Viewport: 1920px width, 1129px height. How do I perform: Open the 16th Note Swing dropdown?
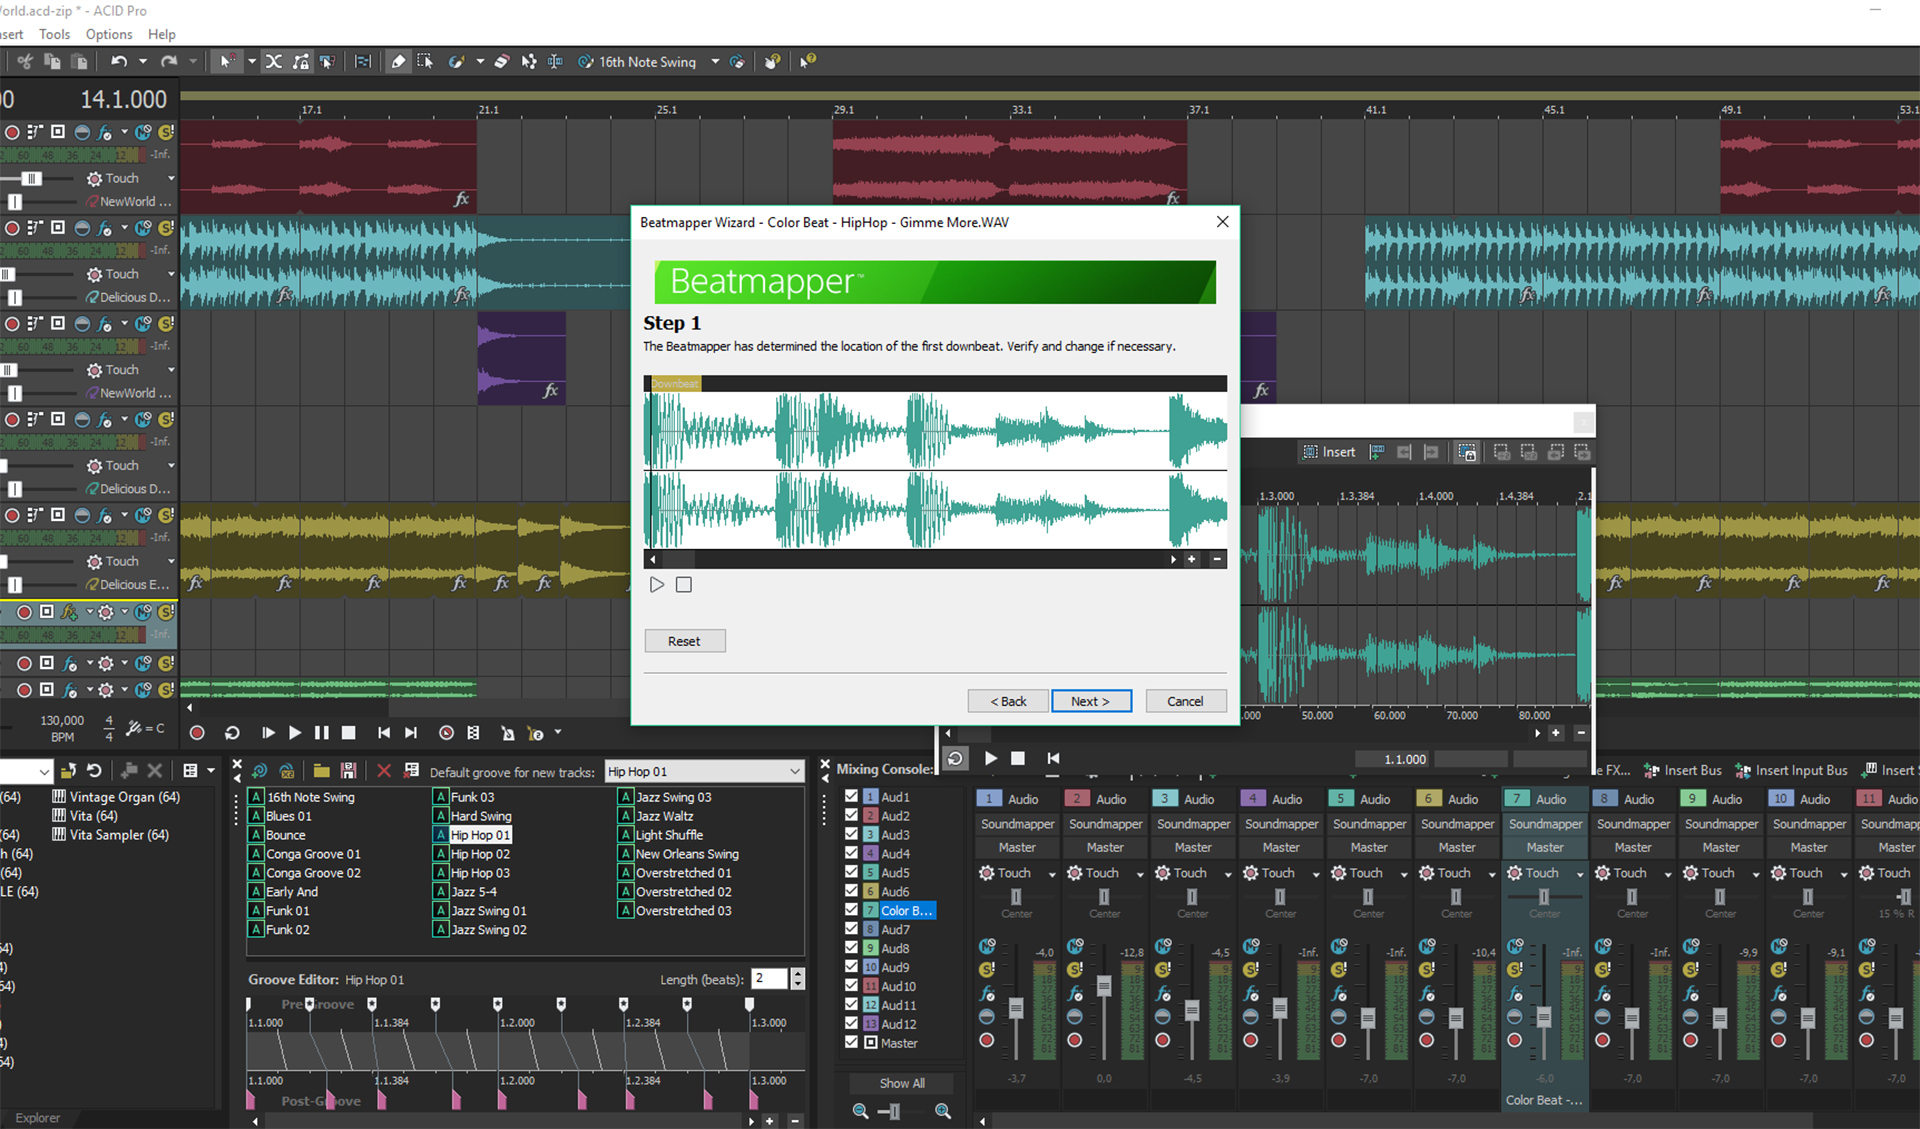(716, 61)
